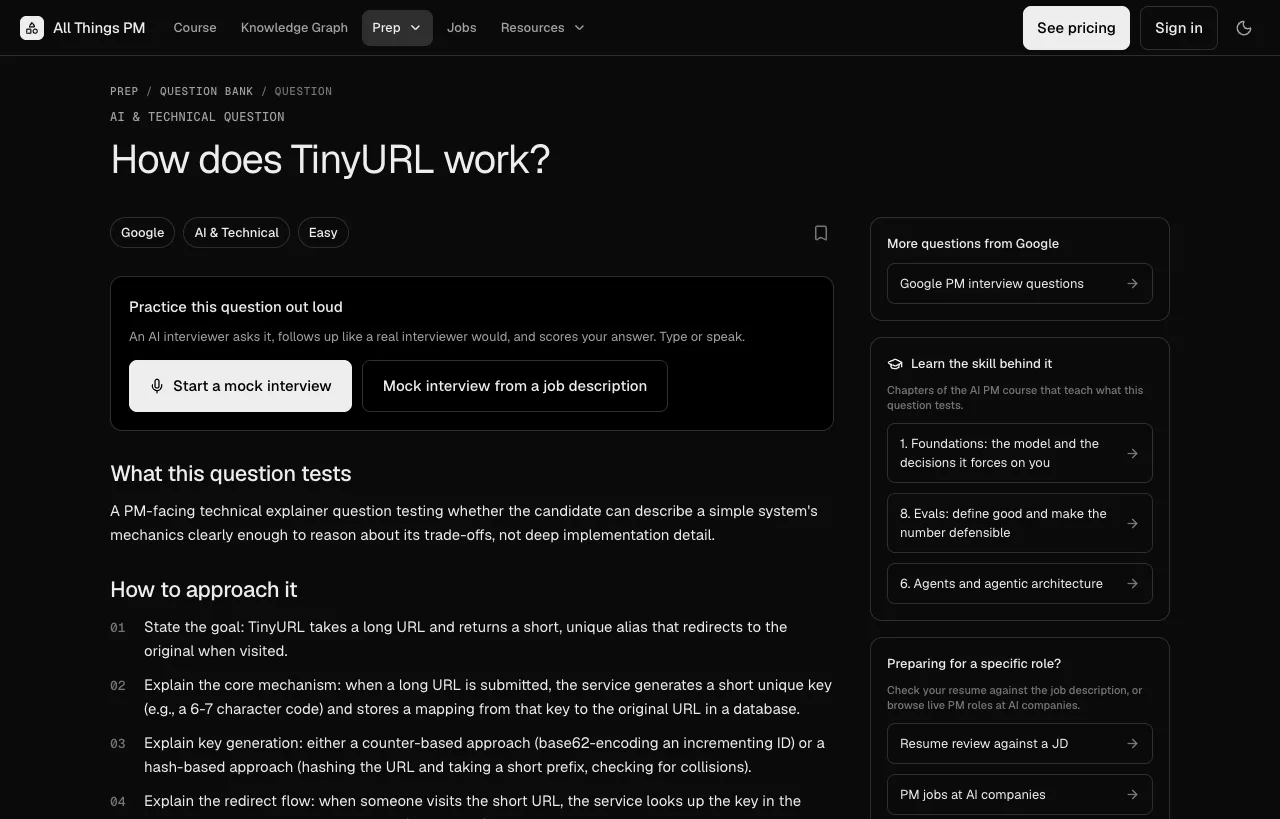This screenshot has width=1280, height=819.
Task: Open chapter 1 Foundations link
Action: 1020,453
